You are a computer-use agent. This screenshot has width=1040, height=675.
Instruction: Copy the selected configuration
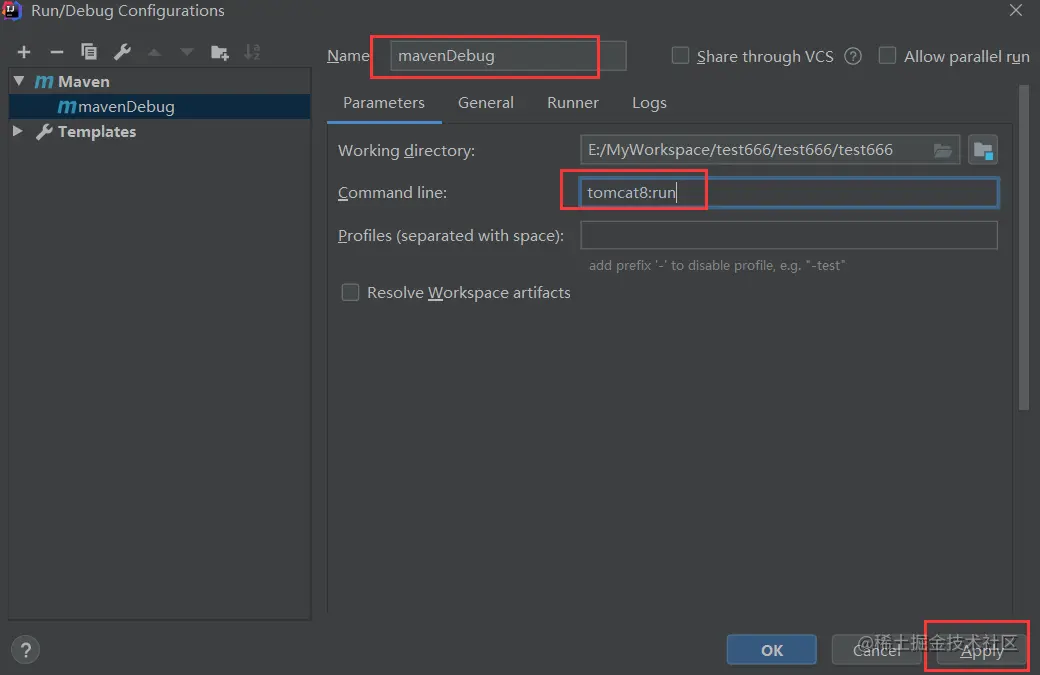tap(89, 52)
